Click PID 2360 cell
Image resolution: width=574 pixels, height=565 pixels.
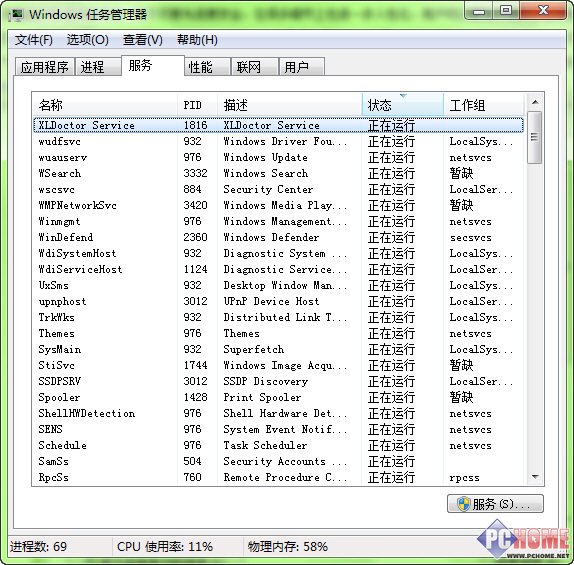[195, 237]
